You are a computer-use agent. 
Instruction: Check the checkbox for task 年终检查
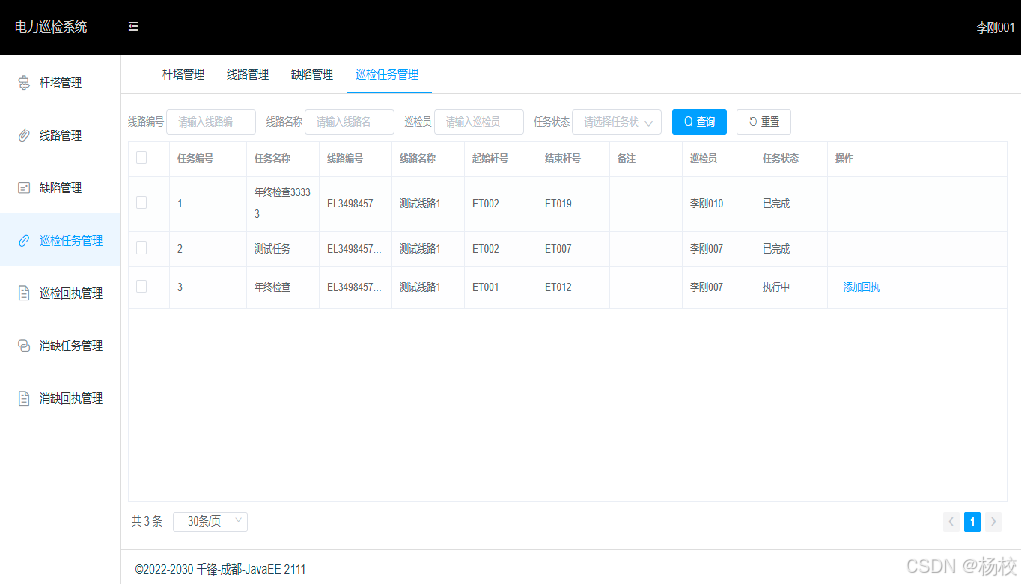pos(141,288)
